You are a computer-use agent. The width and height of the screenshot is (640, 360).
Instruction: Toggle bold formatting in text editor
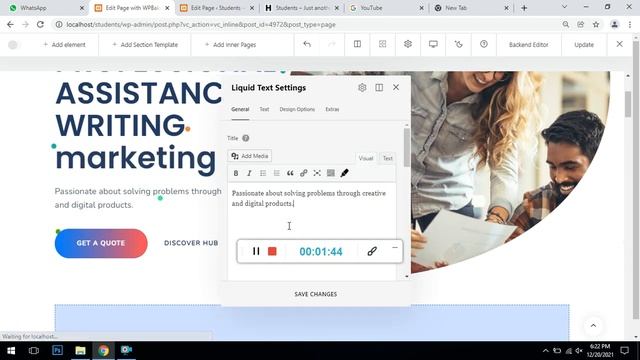236,173
